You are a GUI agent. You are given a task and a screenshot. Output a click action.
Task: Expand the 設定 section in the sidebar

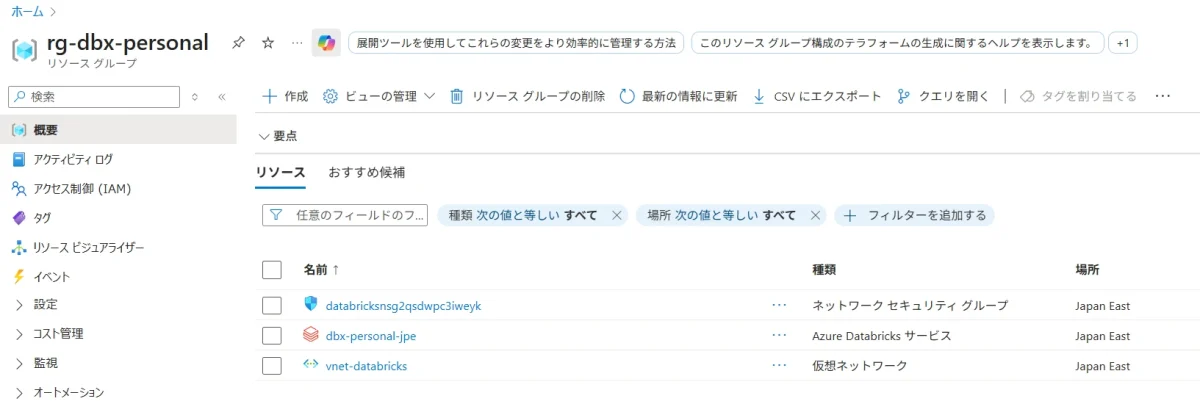(45, 304)
